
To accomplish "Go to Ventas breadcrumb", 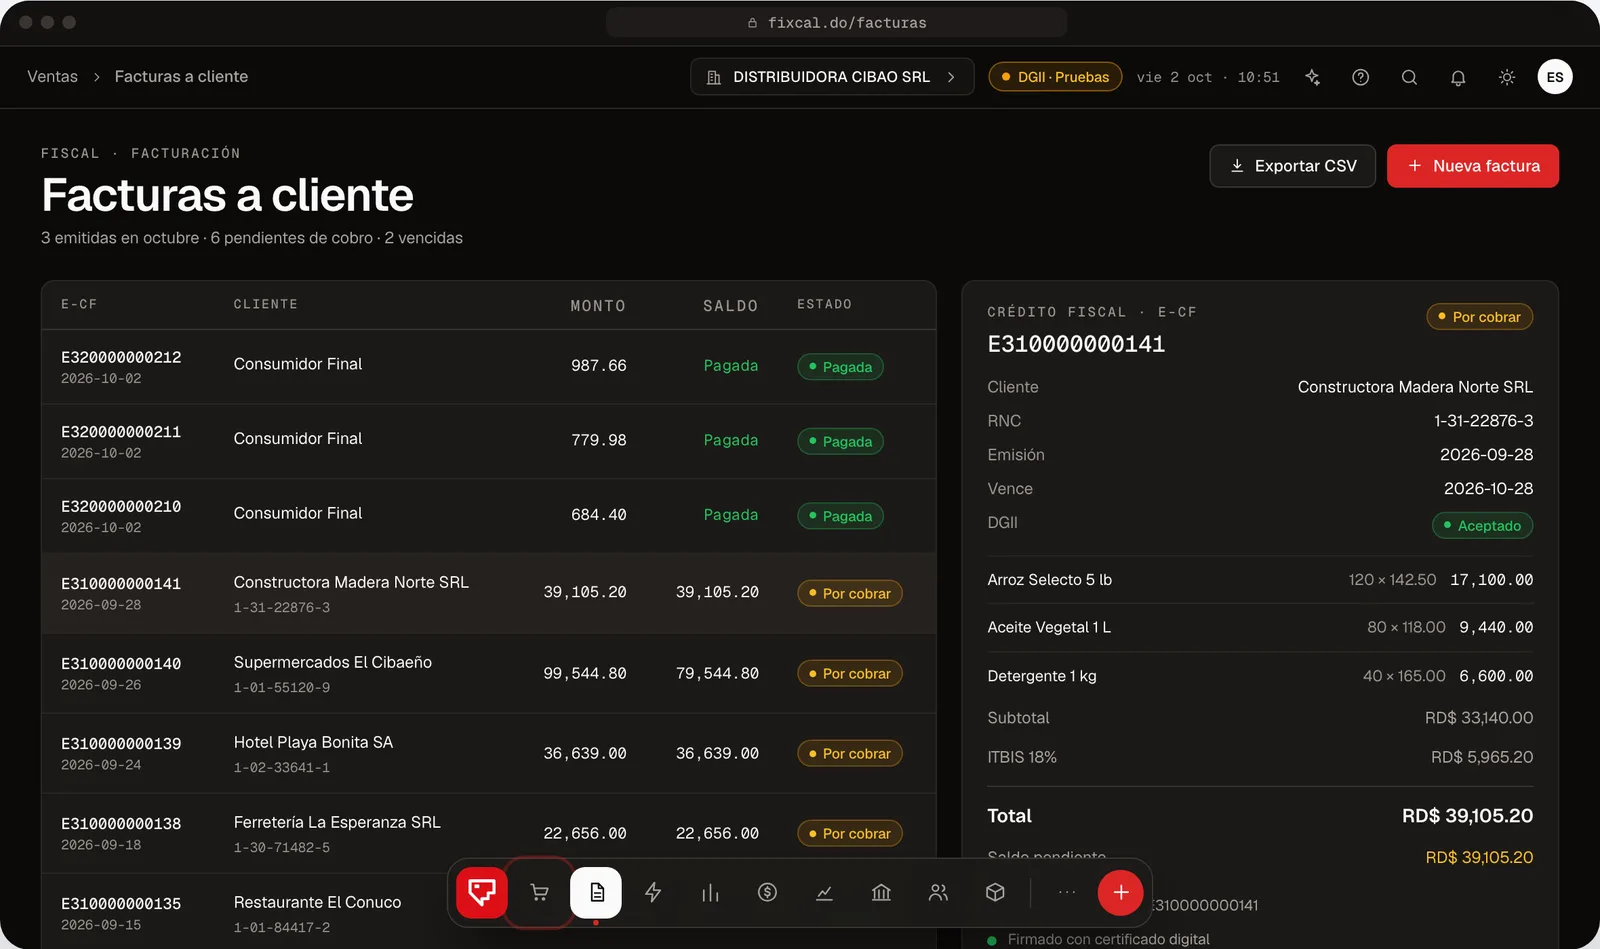I will click(x=52, y=77).
